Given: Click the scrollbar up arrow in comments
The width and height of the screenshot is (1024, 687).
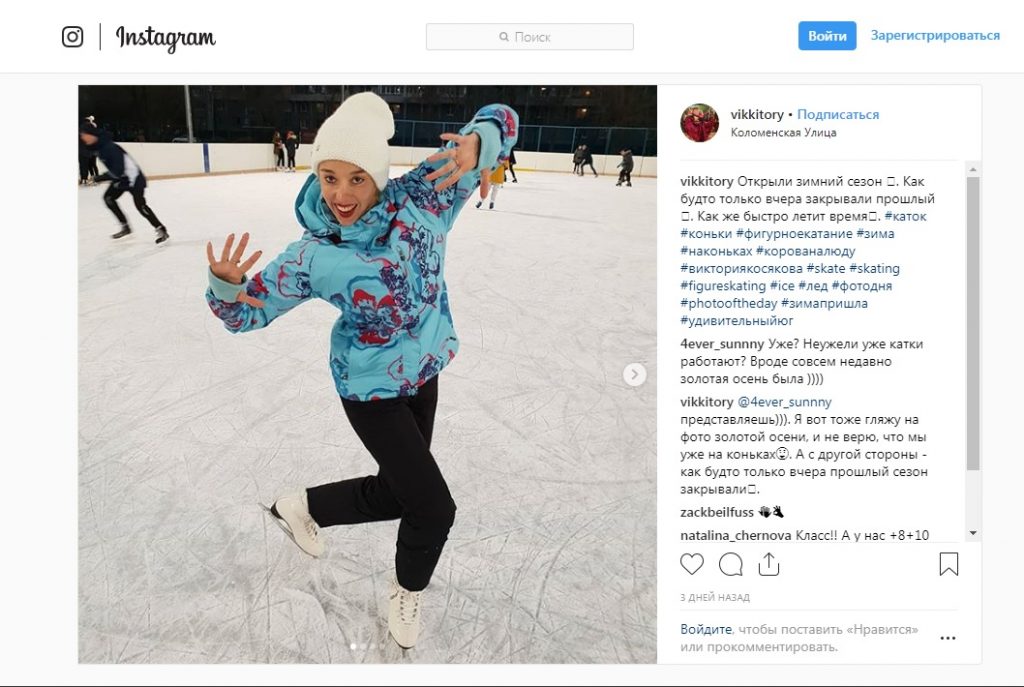Looking at the screenshot, I should point(973,169).
